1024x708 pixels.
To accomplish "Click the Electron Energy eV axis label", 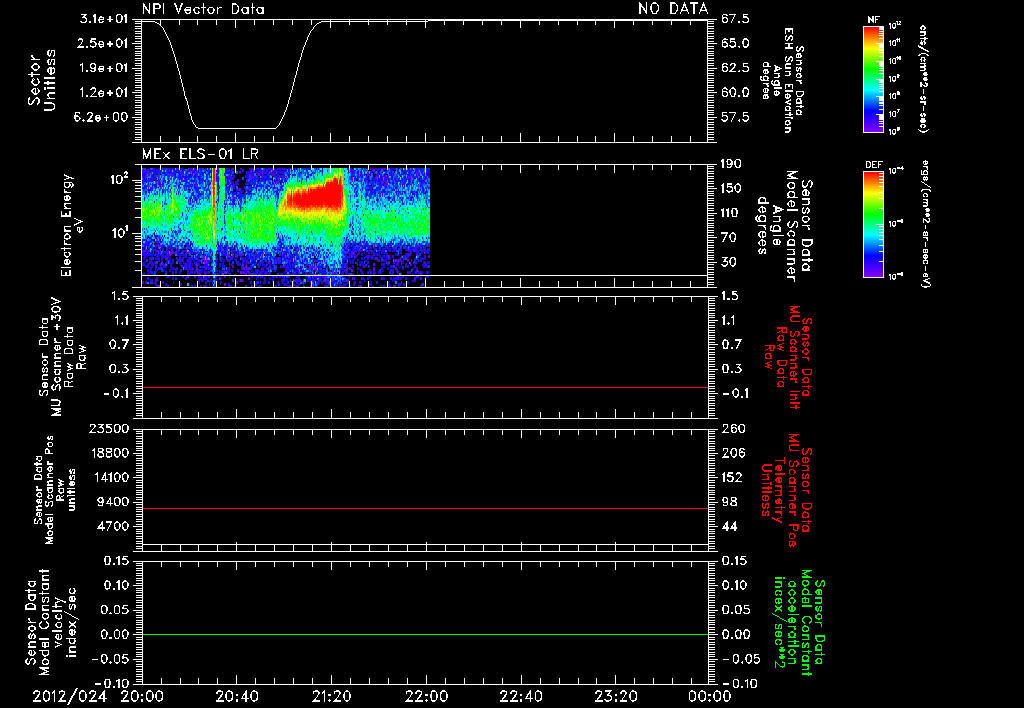I will click(72, 225).
